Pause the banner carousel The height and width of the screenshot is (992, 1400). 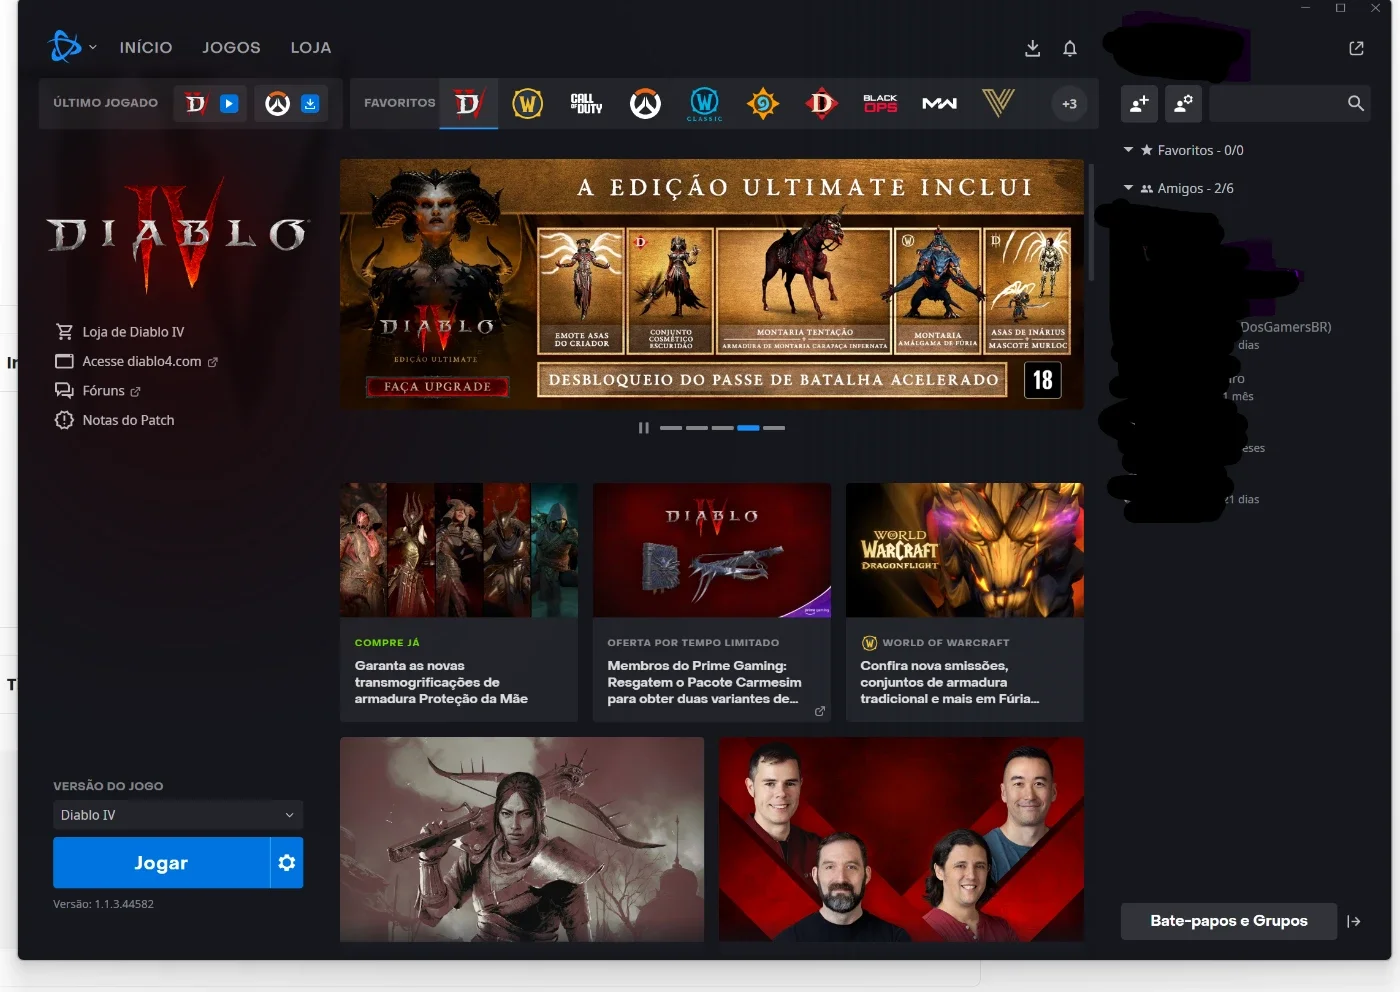[643, 428]
